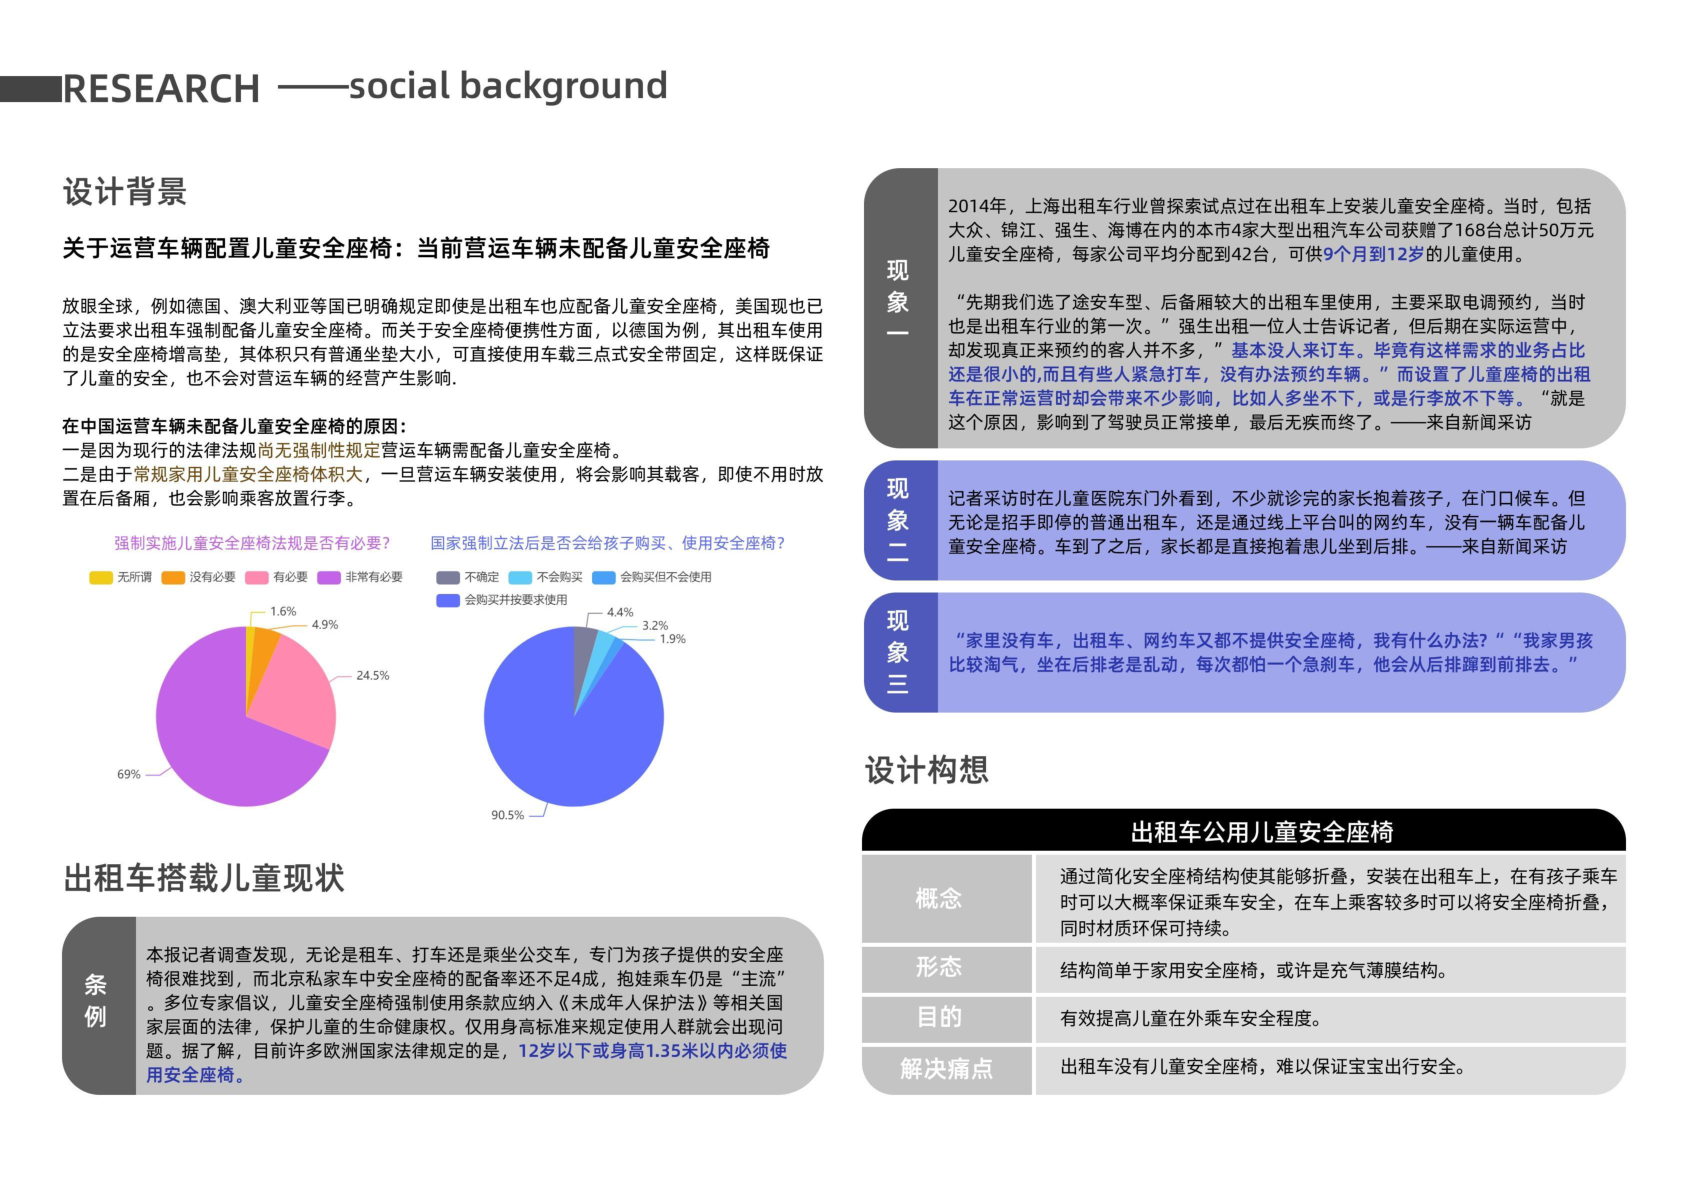Image resolution: width=1684 pixels, height=1191 pixels.
Task: Select the 解决痛点 table row label
Action: click(947, 1070)
